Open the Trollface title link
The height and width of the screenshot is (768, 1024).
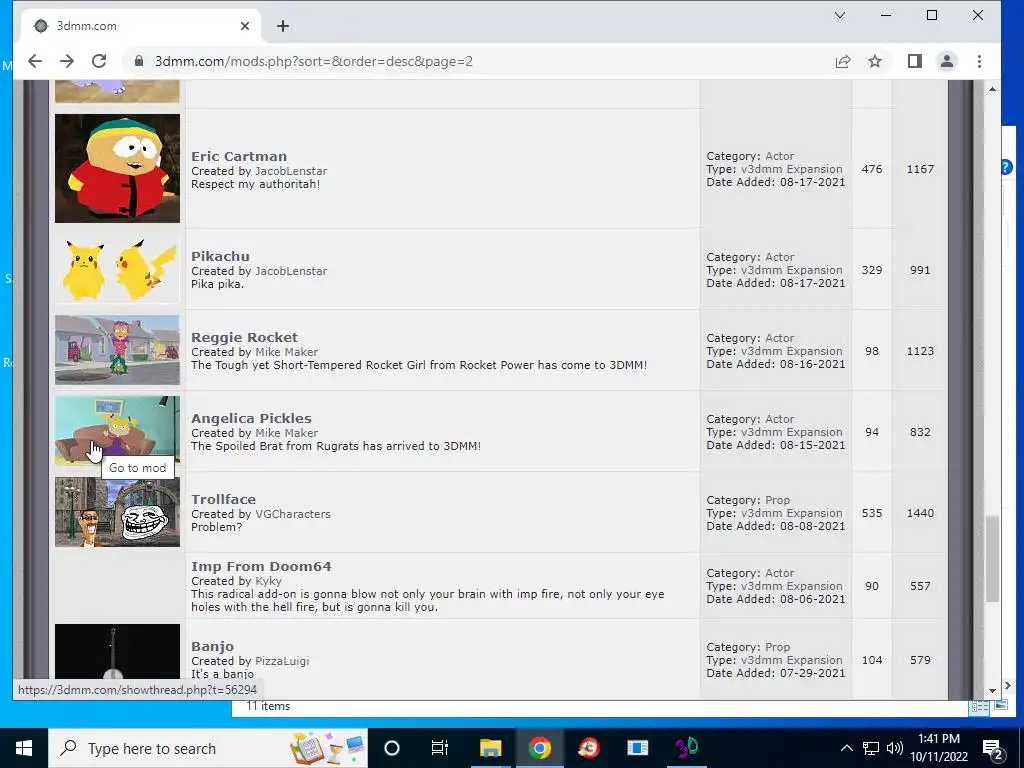point(223,499)
